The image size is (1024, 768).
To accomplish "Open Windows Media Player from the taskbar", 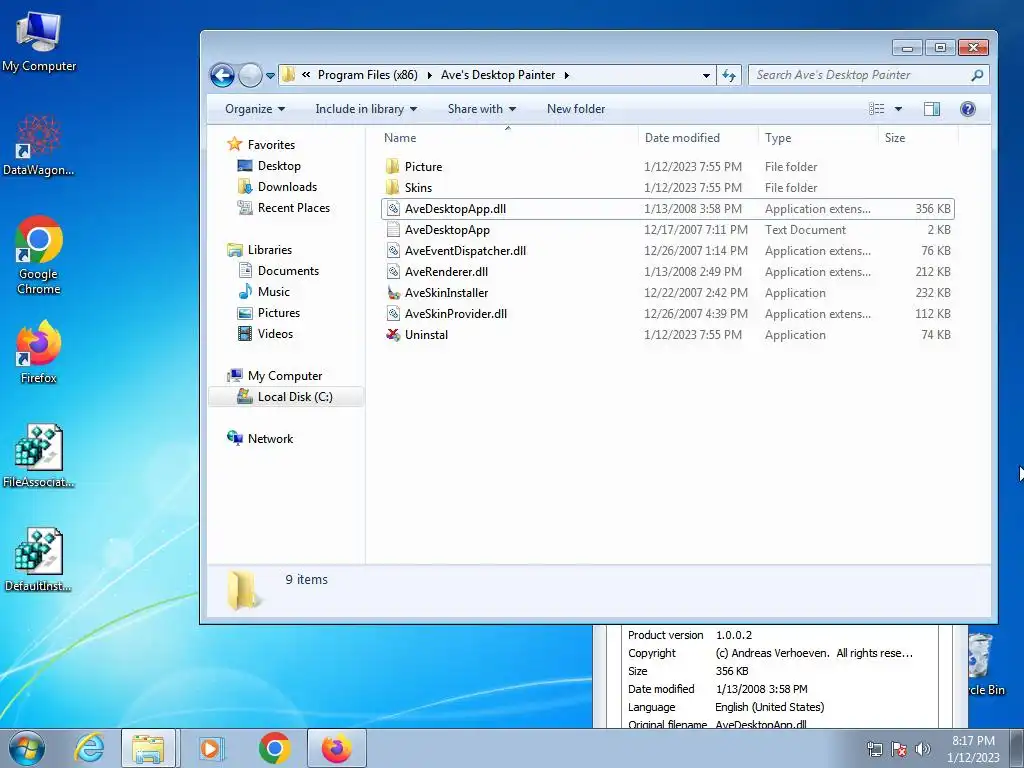I will coord(212,748).
